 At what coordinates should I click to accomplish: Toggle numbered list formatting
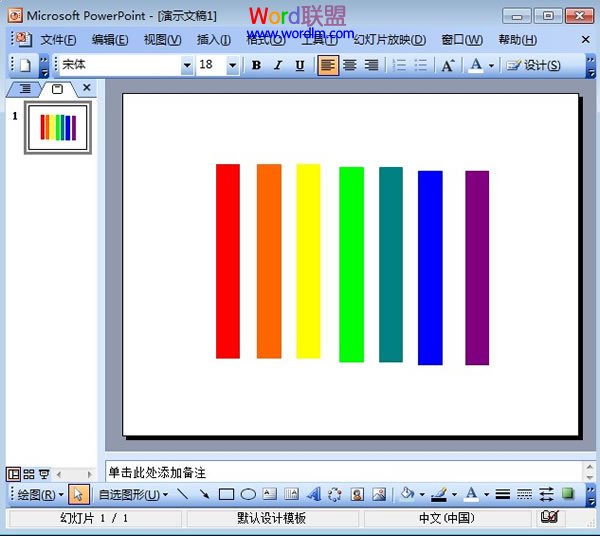(x=399, y=65)
